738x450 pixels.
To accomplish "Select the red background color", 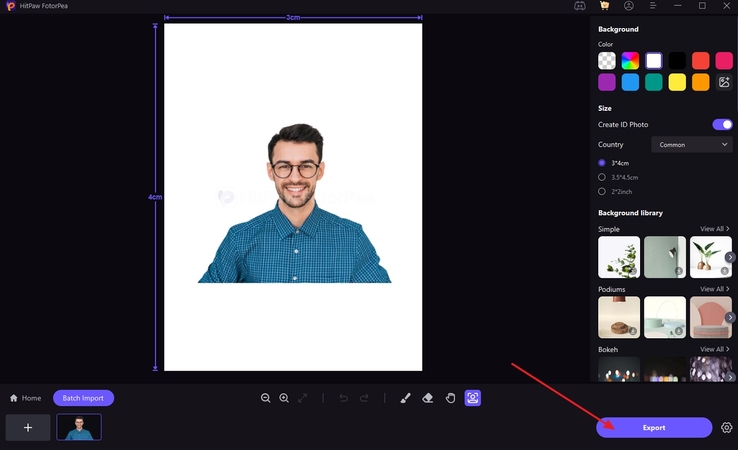I will [x=701, y=61].
